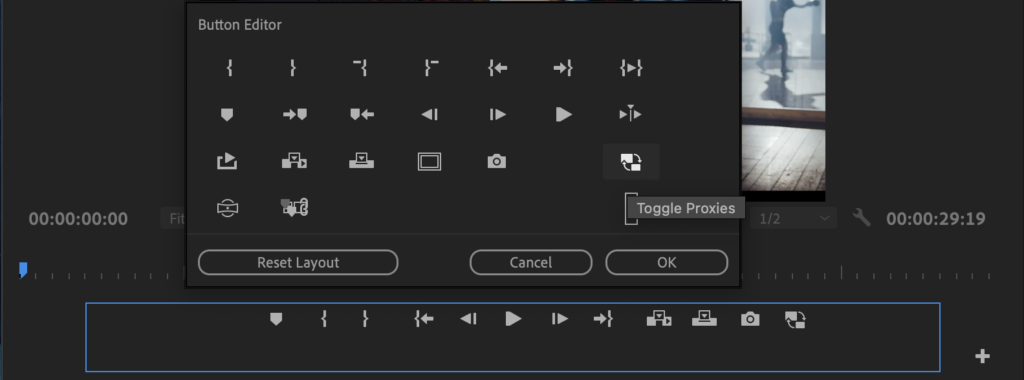Select Step Forward icon in Button Editor

point(498,115)
